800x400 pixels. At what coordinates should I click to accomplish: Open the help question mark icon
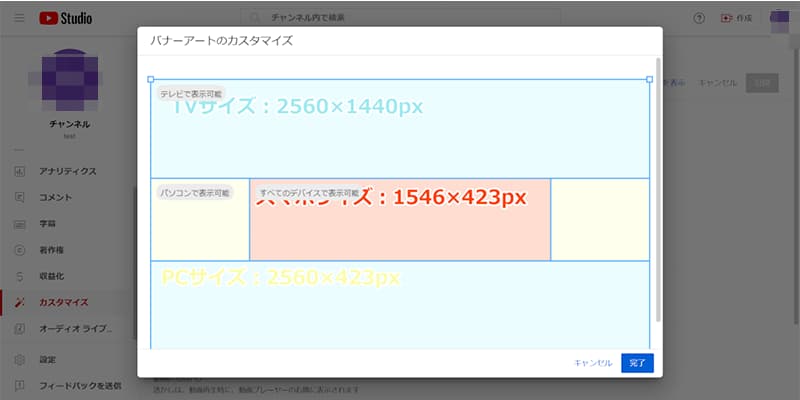(x=699, y=18)
